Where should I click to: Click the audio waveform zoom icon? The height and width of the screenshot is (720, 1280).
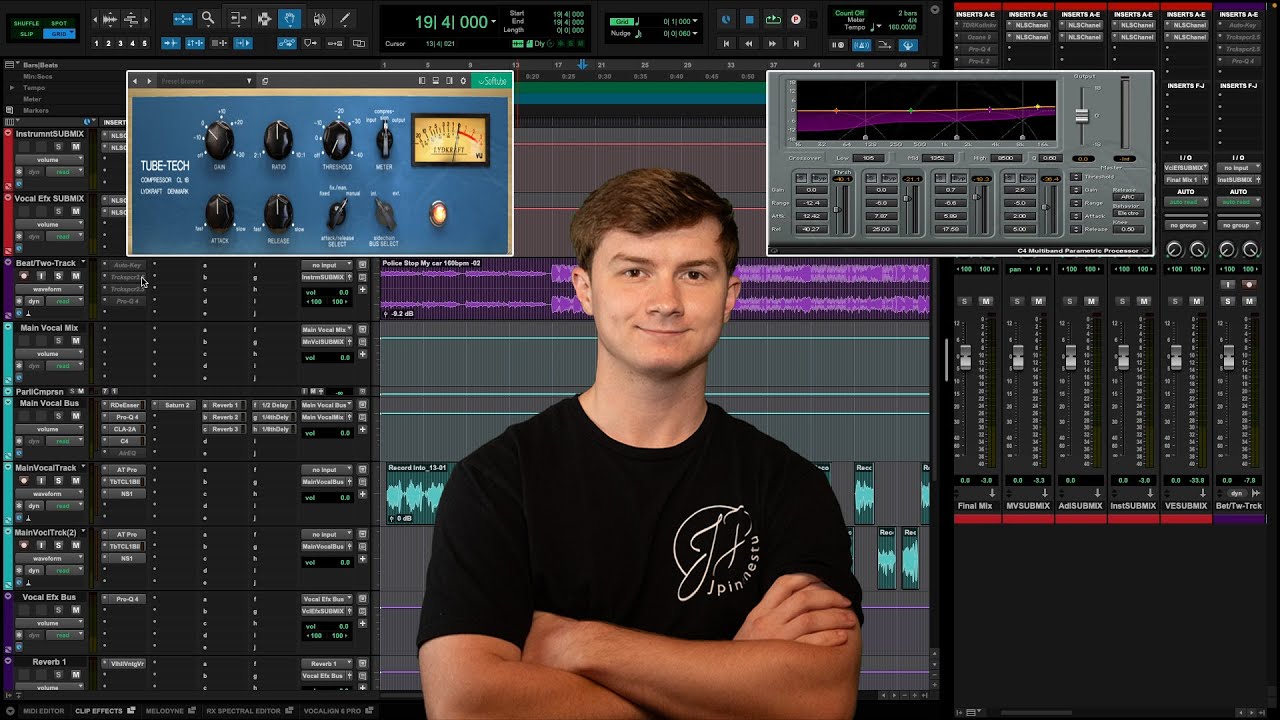[x=110, y=19]
